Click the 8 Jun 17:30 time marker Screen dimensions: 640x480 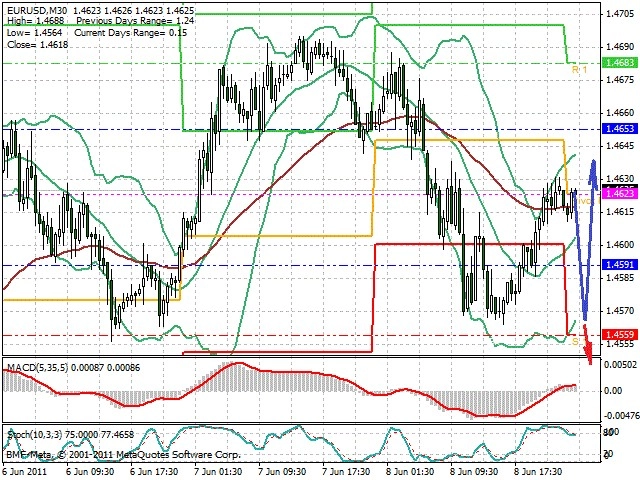point(538,472)
